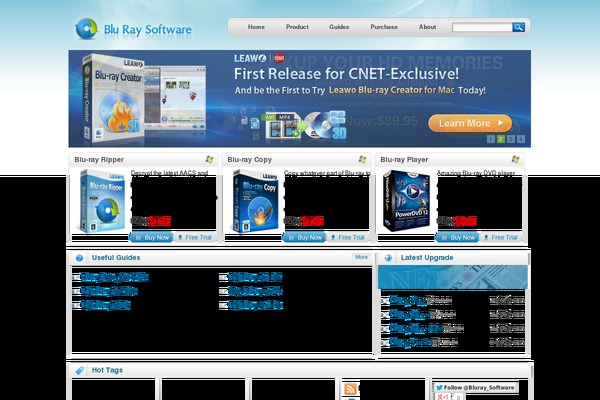Click the Blu Ray Software logo

tap(133, 29)
